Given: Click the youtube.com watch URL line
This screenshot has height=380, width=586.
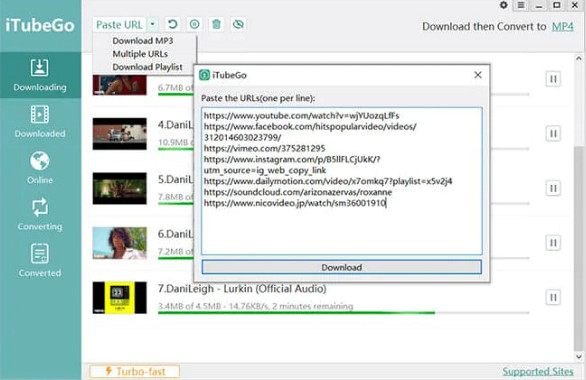Looking at the screenshot, I should (x=302, y=115).
